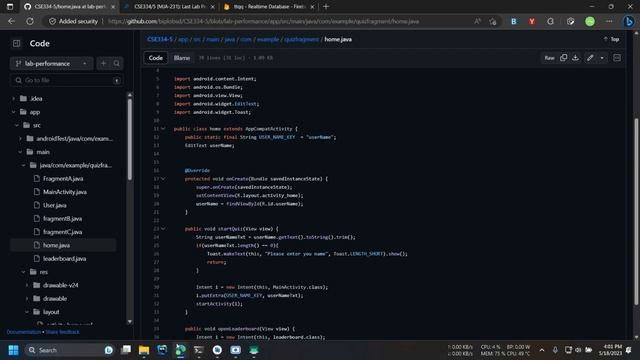The height and width of the screenshot is (360, 640).
Task: Open leaderboard.java in file tree
Action: click(64, 259)
